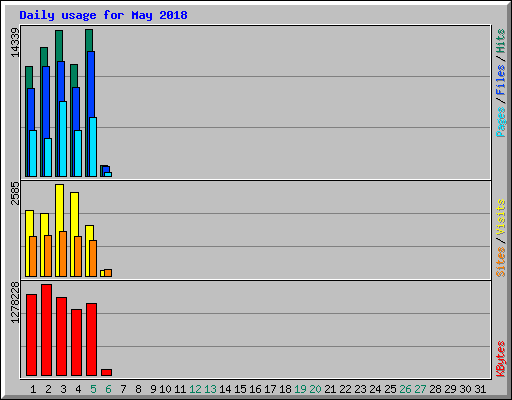The height and width of the screenshot is (400, 512).
Task: Select the cyan pages bar for day 3
Action: [x=63, y=139]
